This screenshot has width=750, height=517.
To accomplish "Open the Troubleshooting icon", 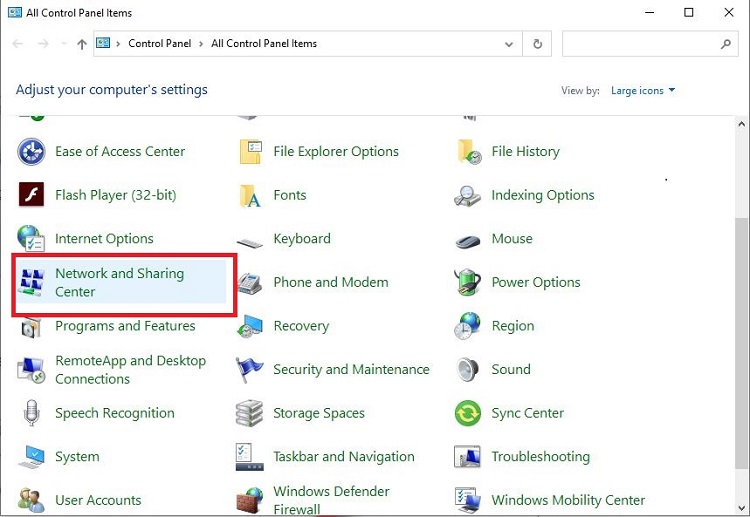I will [467, 457].
